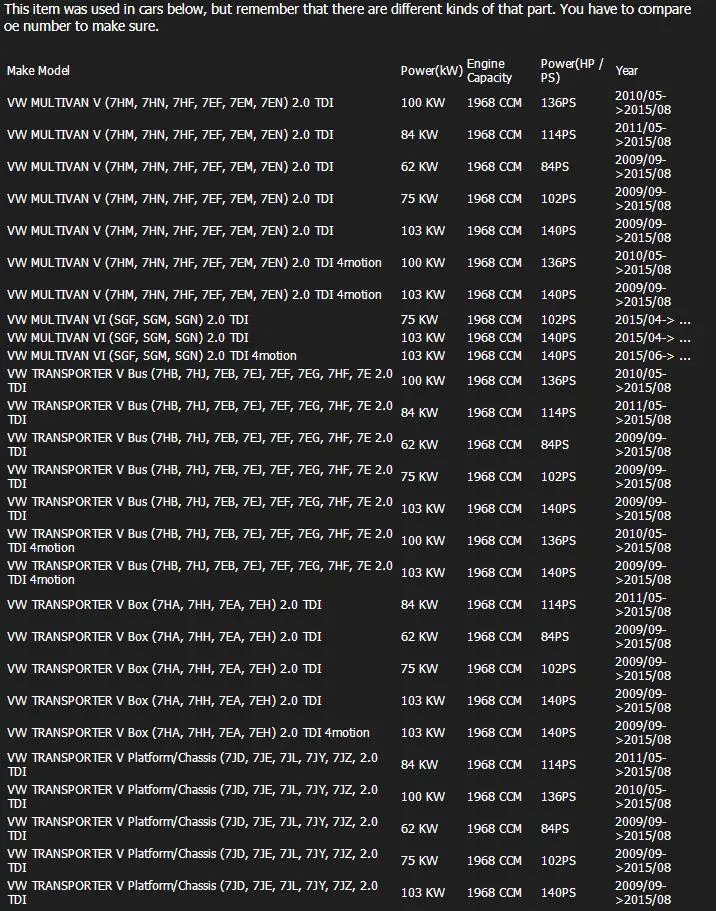Click "84PS" in the TRANSPORTER V Box row
Image resolution: width=716 pixels, height=911 pixels.
[555, 637]
